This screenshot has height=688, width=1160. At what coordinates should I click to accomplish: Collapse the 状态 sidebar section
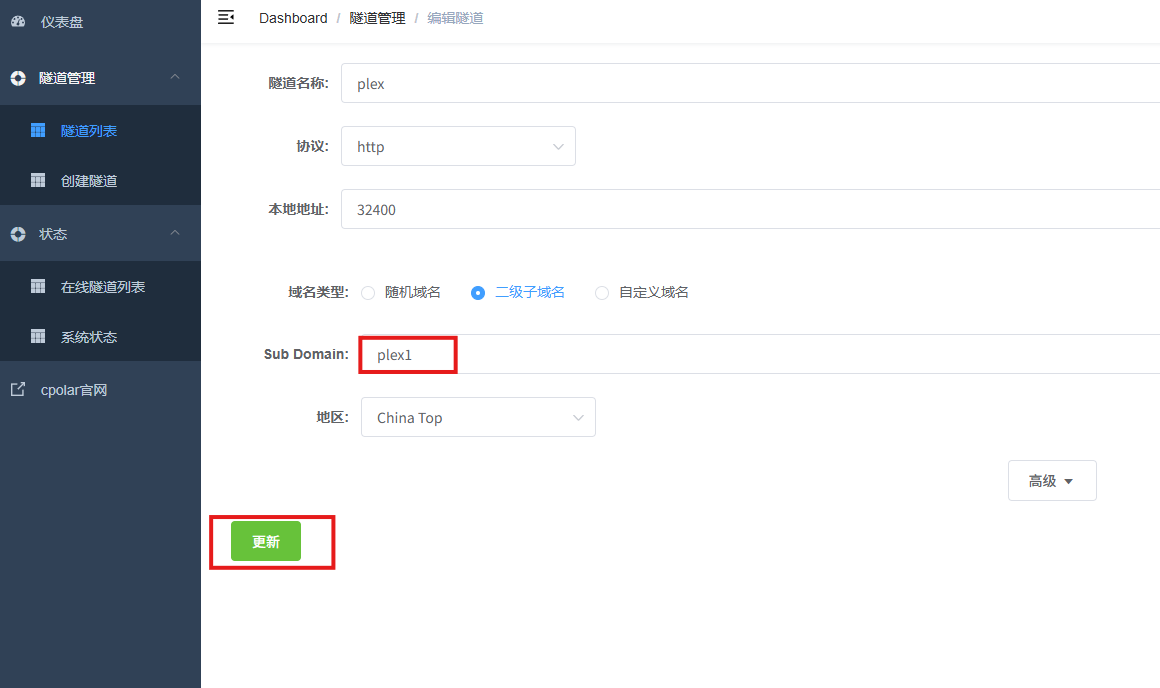click(175, 233)
